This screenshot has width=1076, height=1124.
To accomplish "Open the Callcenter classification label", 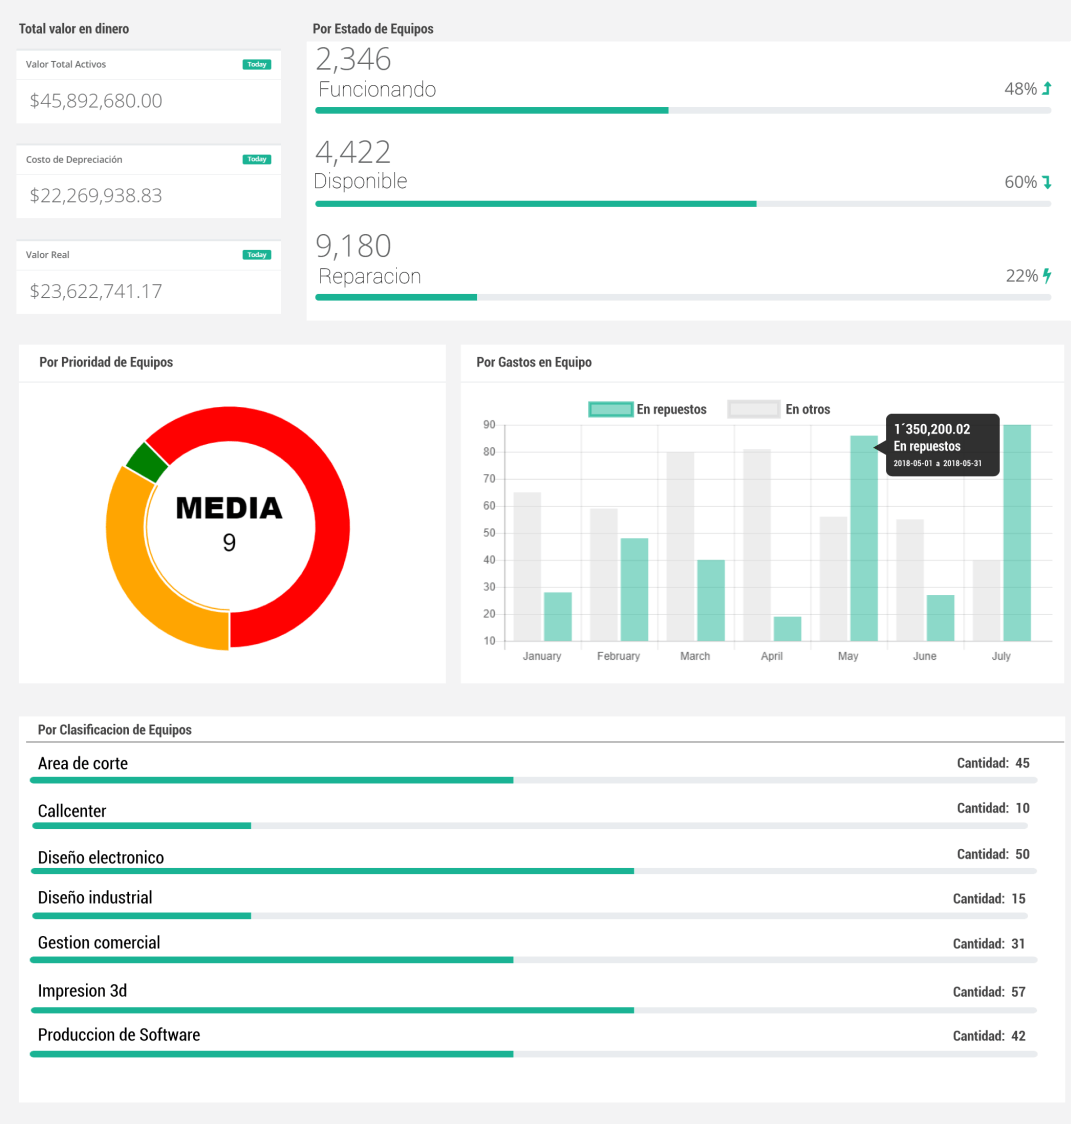I will (x=72, y=811).
